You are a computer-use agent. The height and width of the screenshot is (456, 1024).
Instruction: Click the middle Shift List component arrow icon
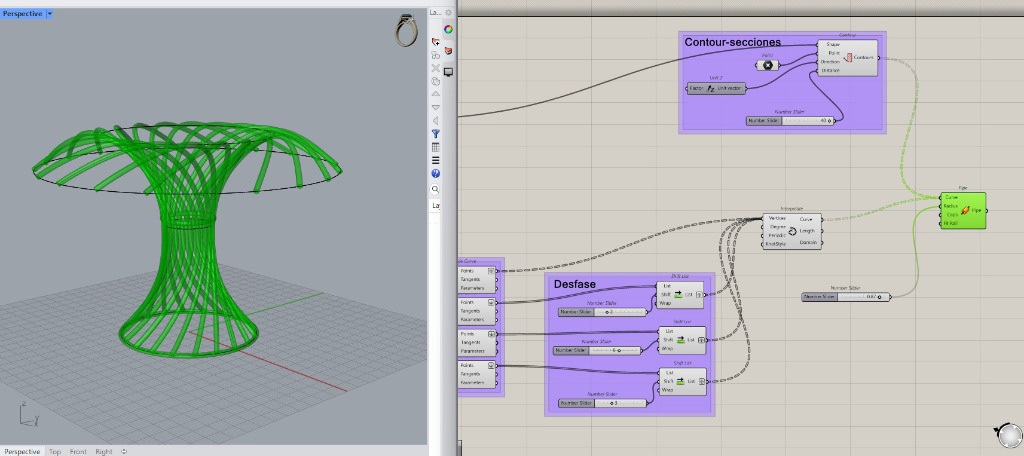(x=681, y=340)
